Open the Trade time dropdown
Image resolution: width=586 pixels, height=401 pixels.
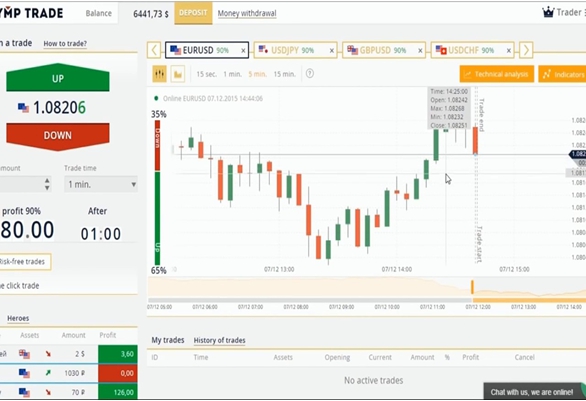(101, 184)
